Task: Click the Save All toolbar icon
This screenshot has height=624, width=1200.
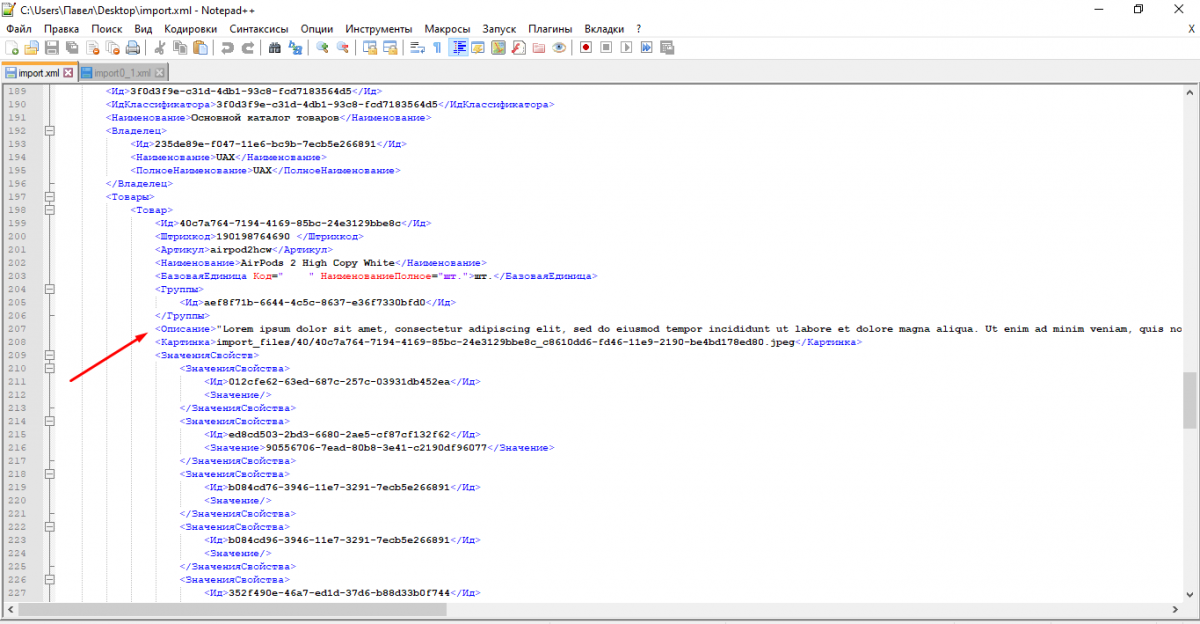Action: [x=72, y=47]
